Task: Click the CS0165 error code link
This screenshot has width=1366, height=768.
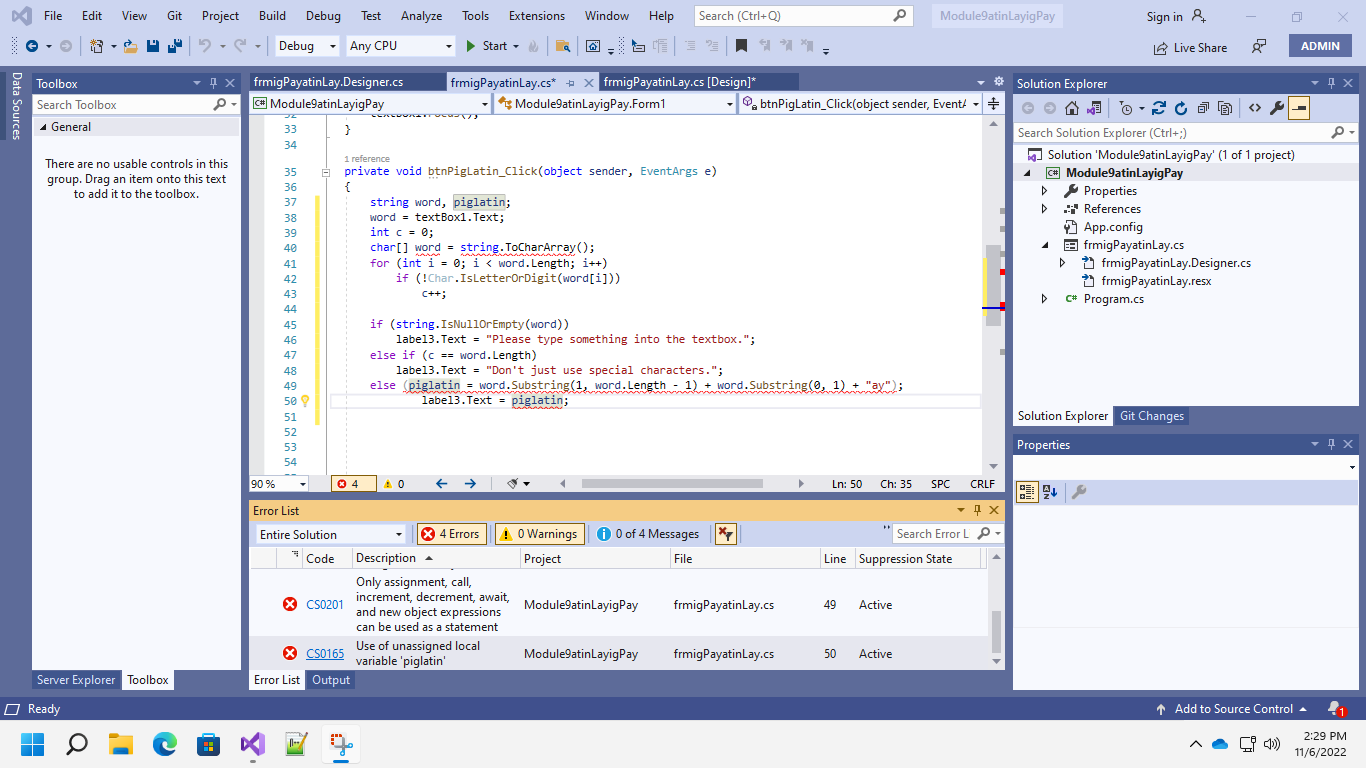Action: (x=324, y=654)
